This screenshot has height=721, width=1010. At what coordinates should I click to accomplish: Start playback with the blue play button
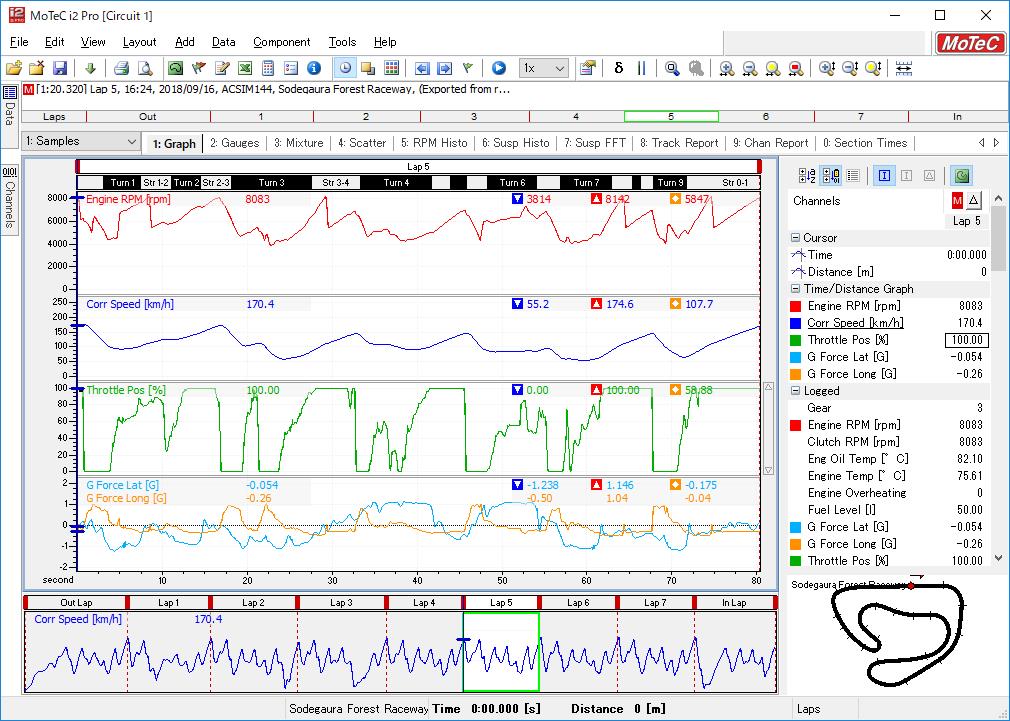[499, 68]
